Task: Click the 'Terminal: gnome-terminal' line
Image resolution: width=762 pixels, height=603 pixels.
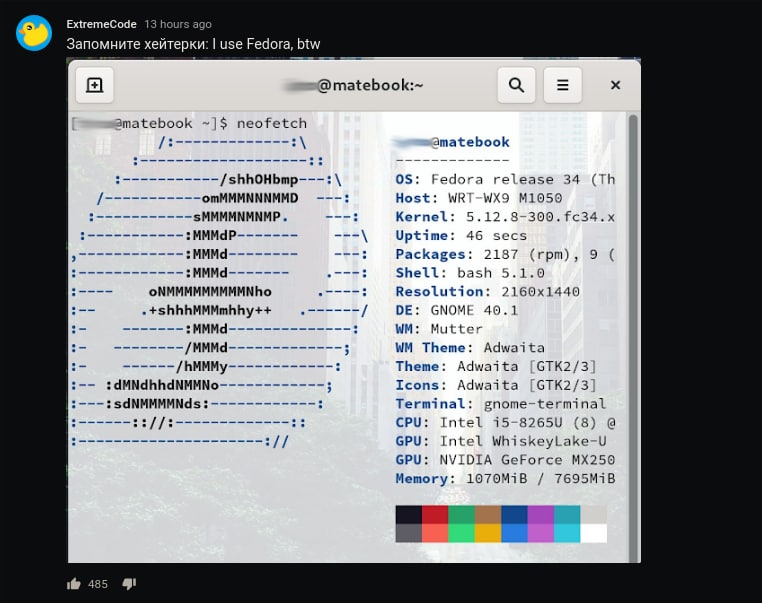Action: tap(501, 404)
